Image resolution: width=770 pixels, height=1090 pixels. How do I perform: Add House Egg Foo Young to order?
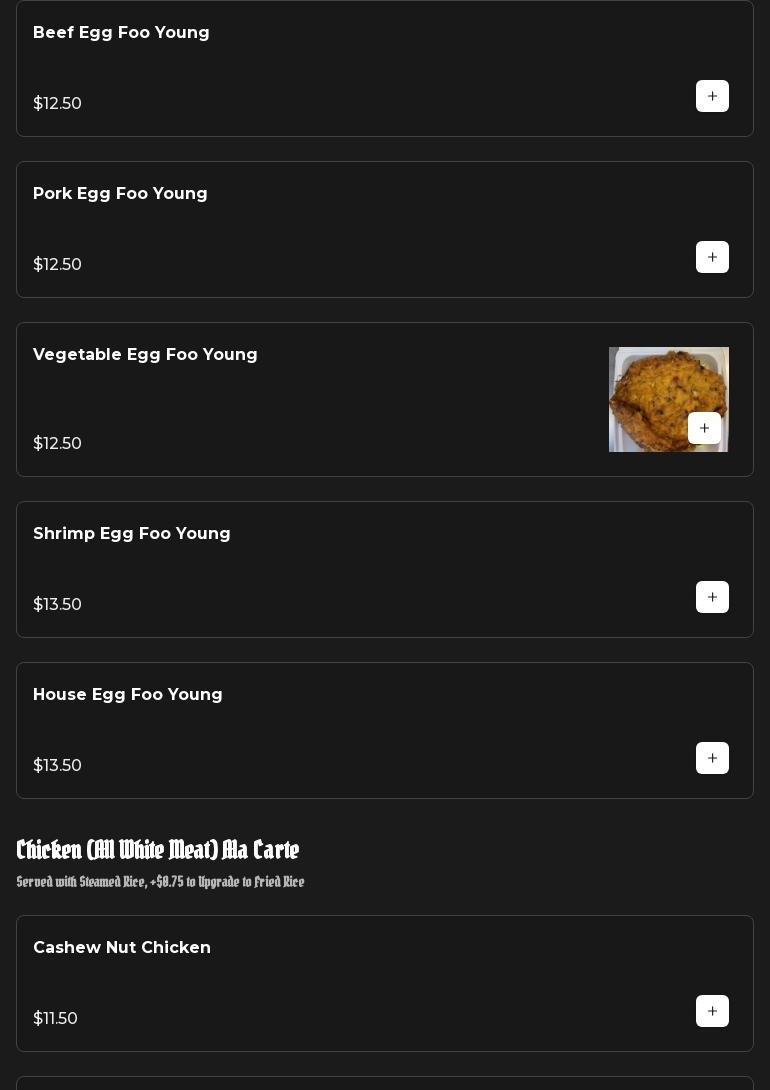(712, 758)
